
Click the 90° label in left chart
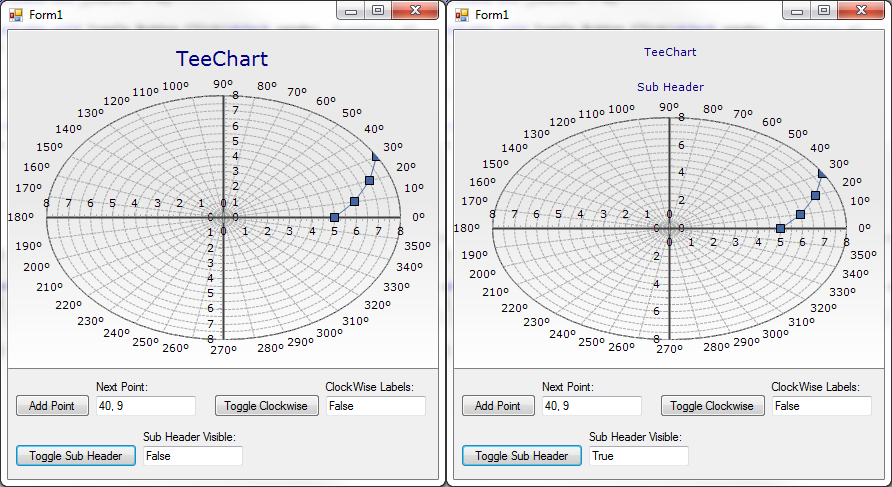[223, 84]
